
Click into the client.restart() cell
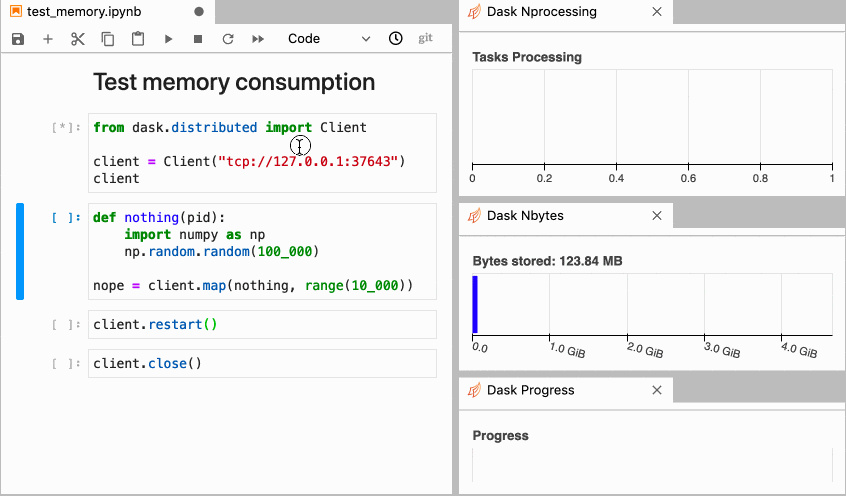(x=262, y=325)
